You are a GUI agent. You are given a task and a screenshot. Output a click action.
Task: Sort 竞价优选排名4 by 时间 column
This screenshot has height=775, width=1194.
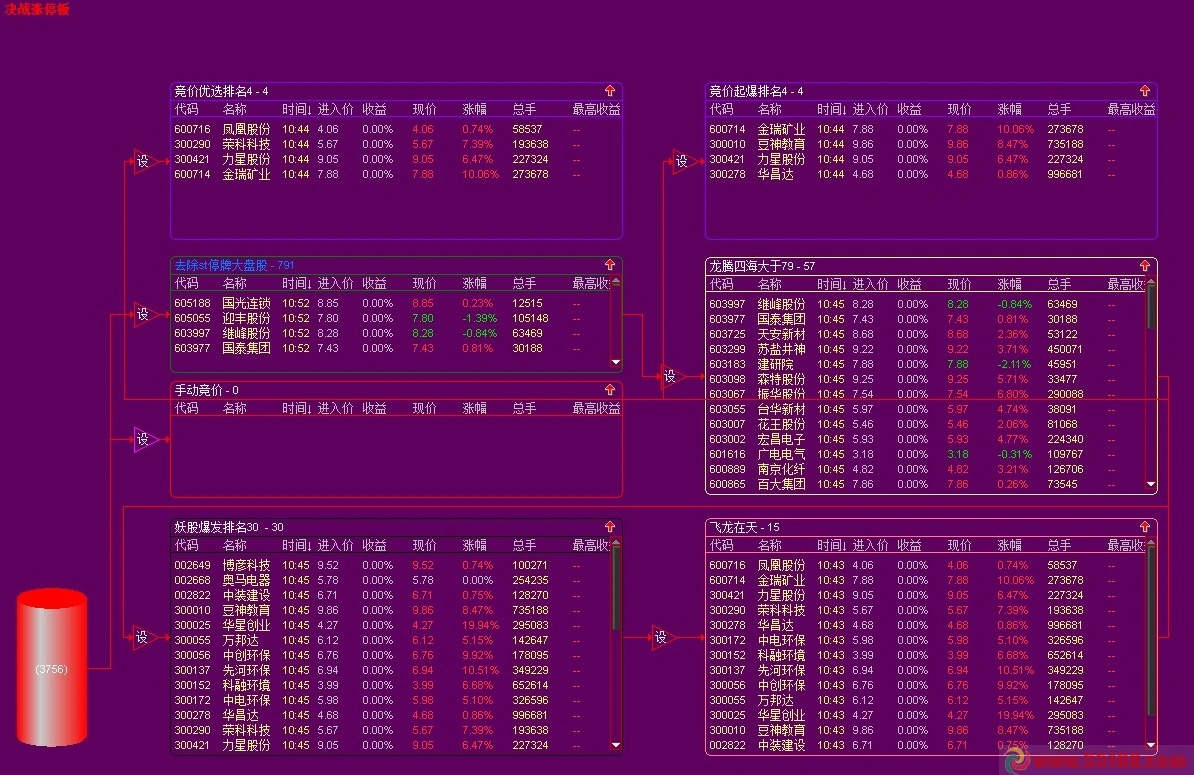[x=297, y=110]
